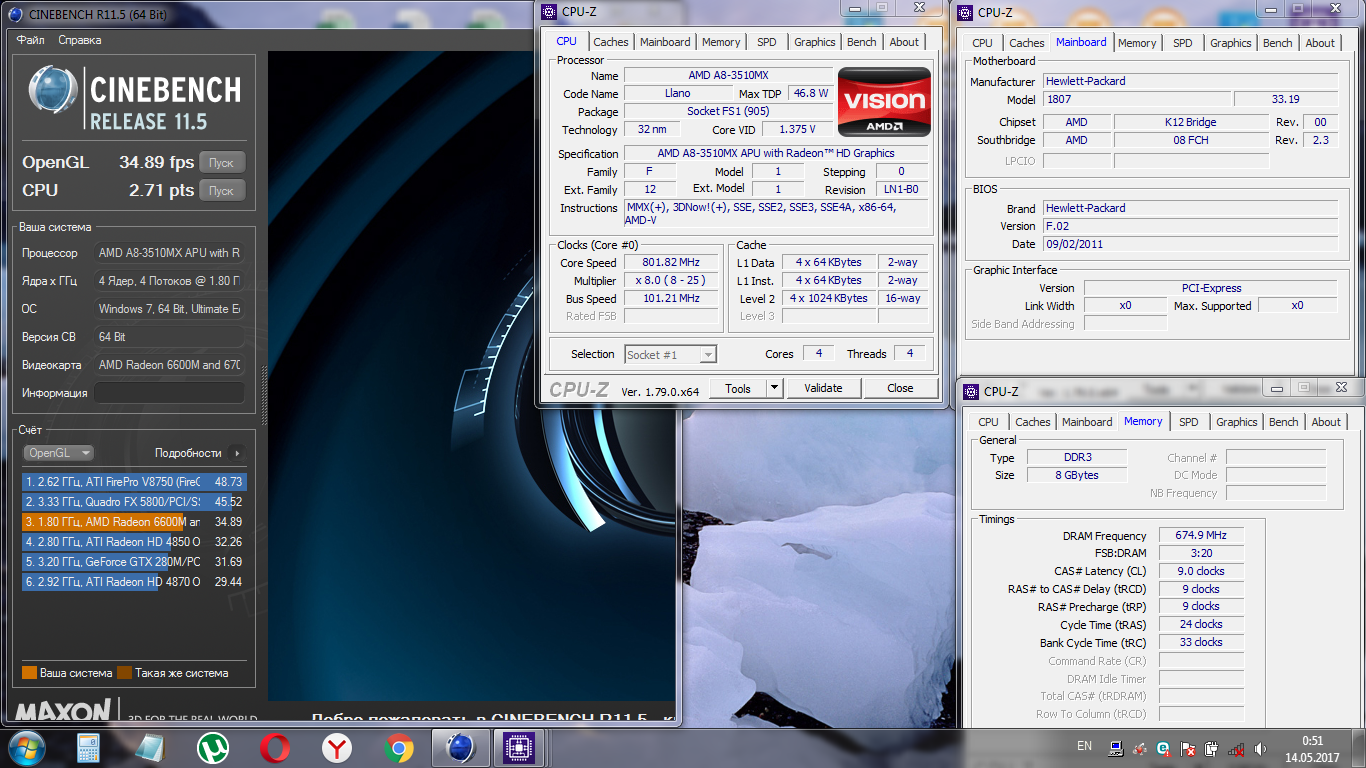Viewport: 1366px width, 768px height.
Task: Start the CPU test with its Пуск button
Action: 222,190
